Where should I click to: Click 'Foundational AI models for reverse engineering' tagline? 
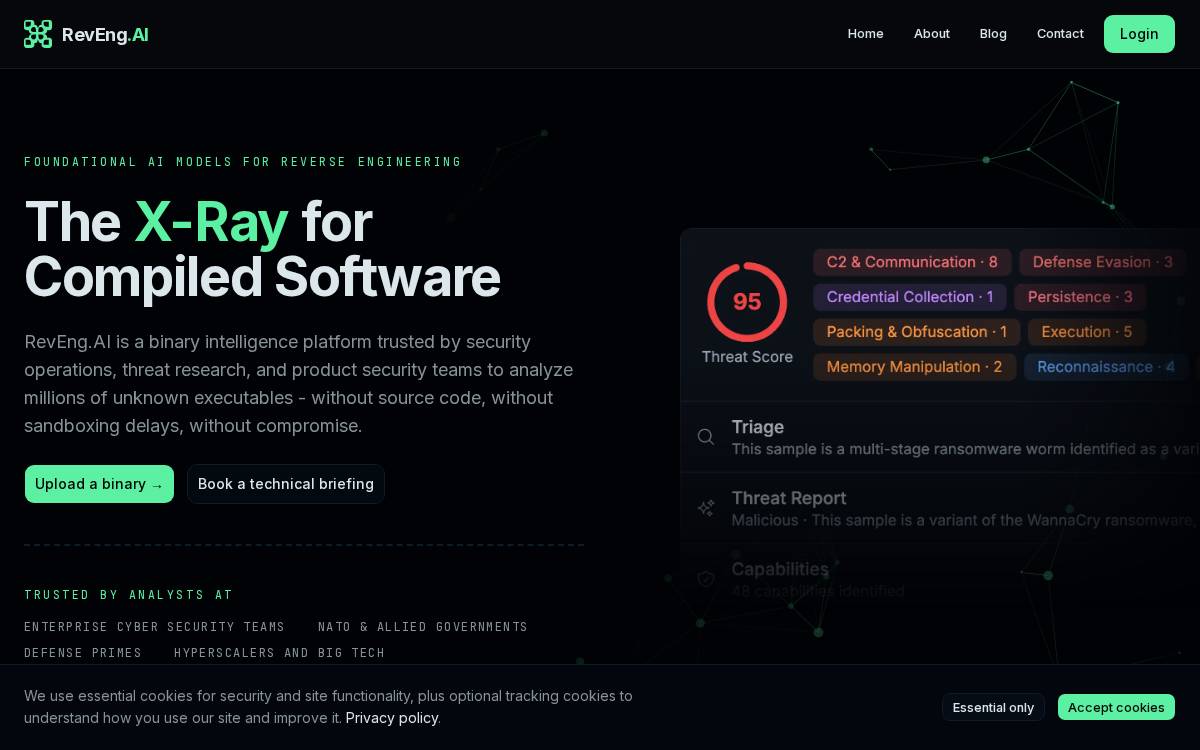click(x=243, y=162)
